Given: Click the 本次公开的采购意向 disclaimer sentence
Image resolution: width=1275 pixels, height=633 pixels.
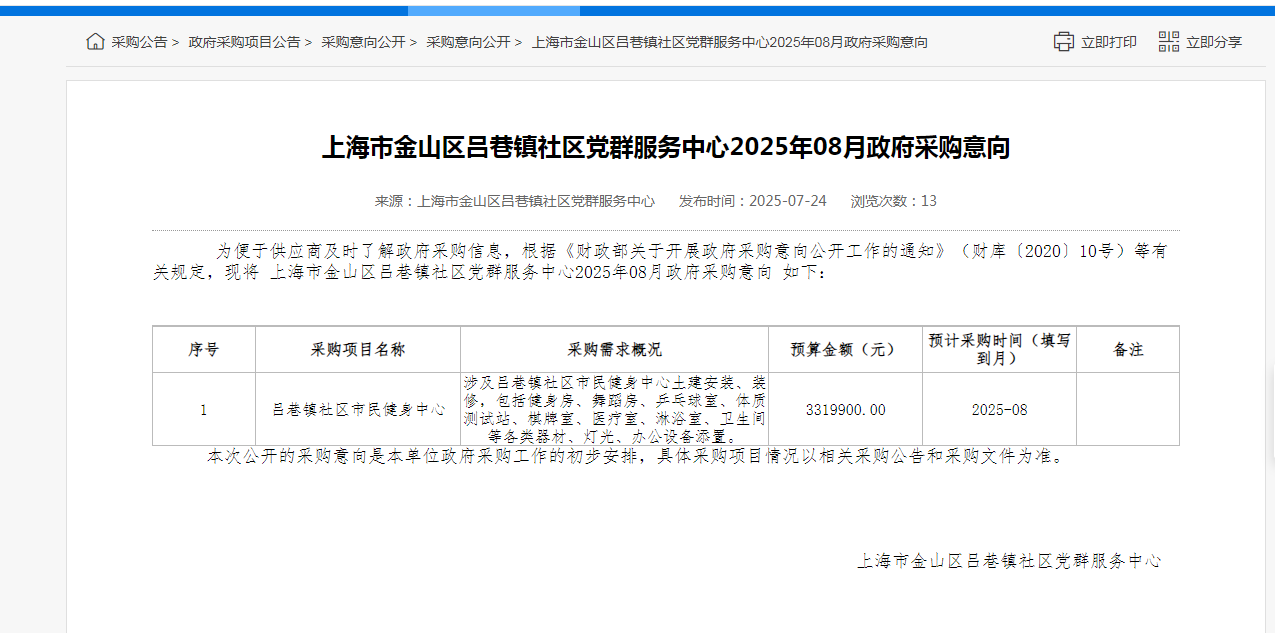Looking at the screenshot, I should click(637, 457).
